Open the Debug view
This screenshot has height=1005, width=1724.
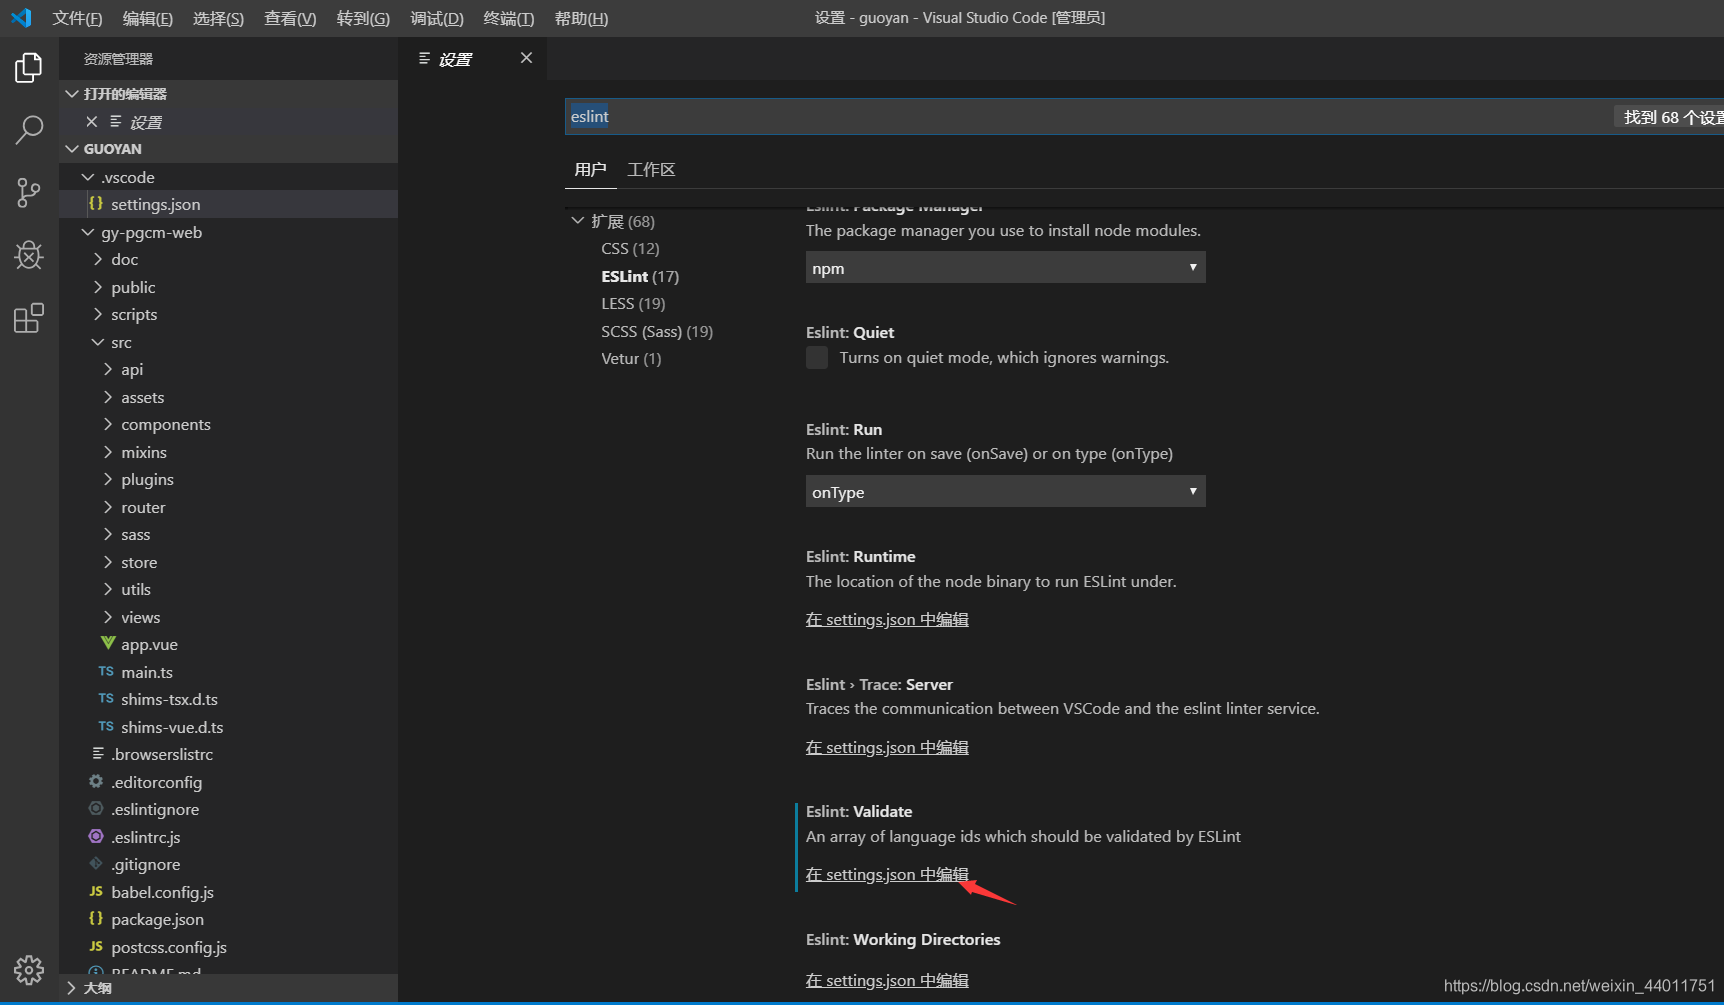click(x=29, y=255)
